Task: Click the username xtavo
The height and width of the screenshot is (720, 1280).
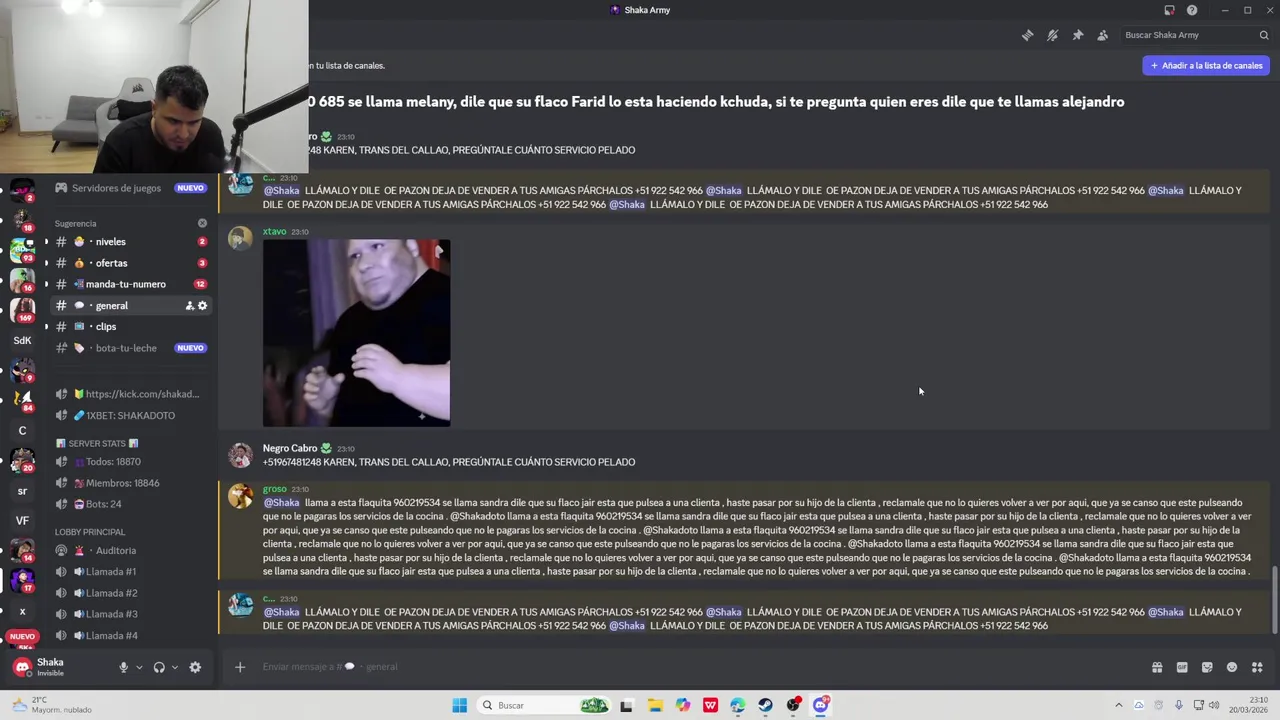Action: [274, 232]
